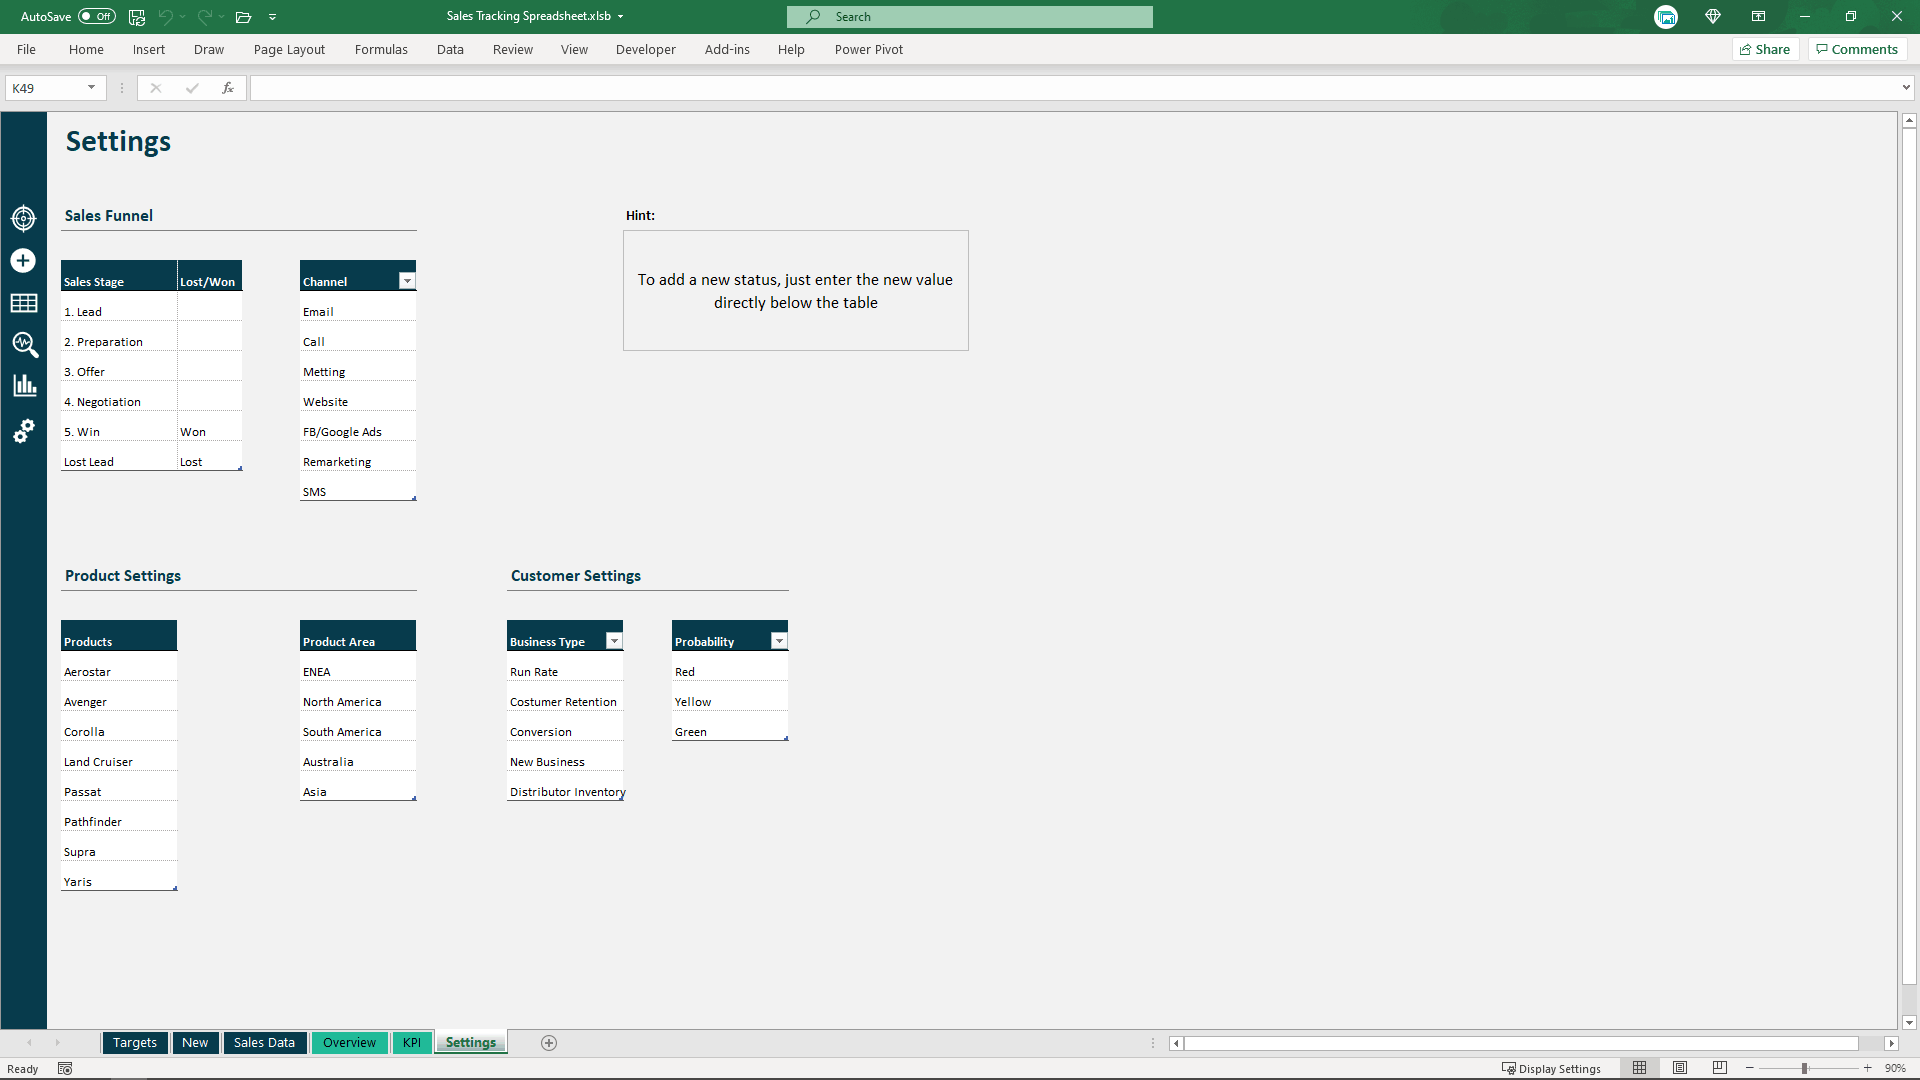Add a new sheet with plus icon
1920x1080 pixels.
[x=549, y=1043]
